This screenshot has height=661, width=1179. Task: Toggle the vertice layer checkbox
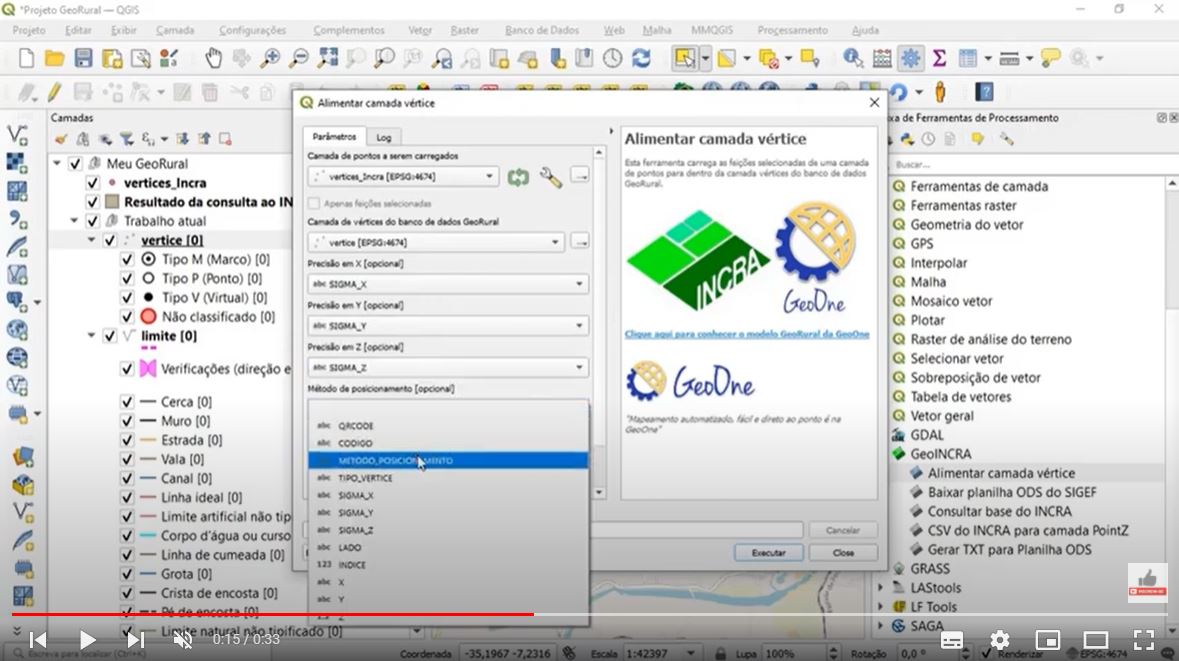coord(110,240)
